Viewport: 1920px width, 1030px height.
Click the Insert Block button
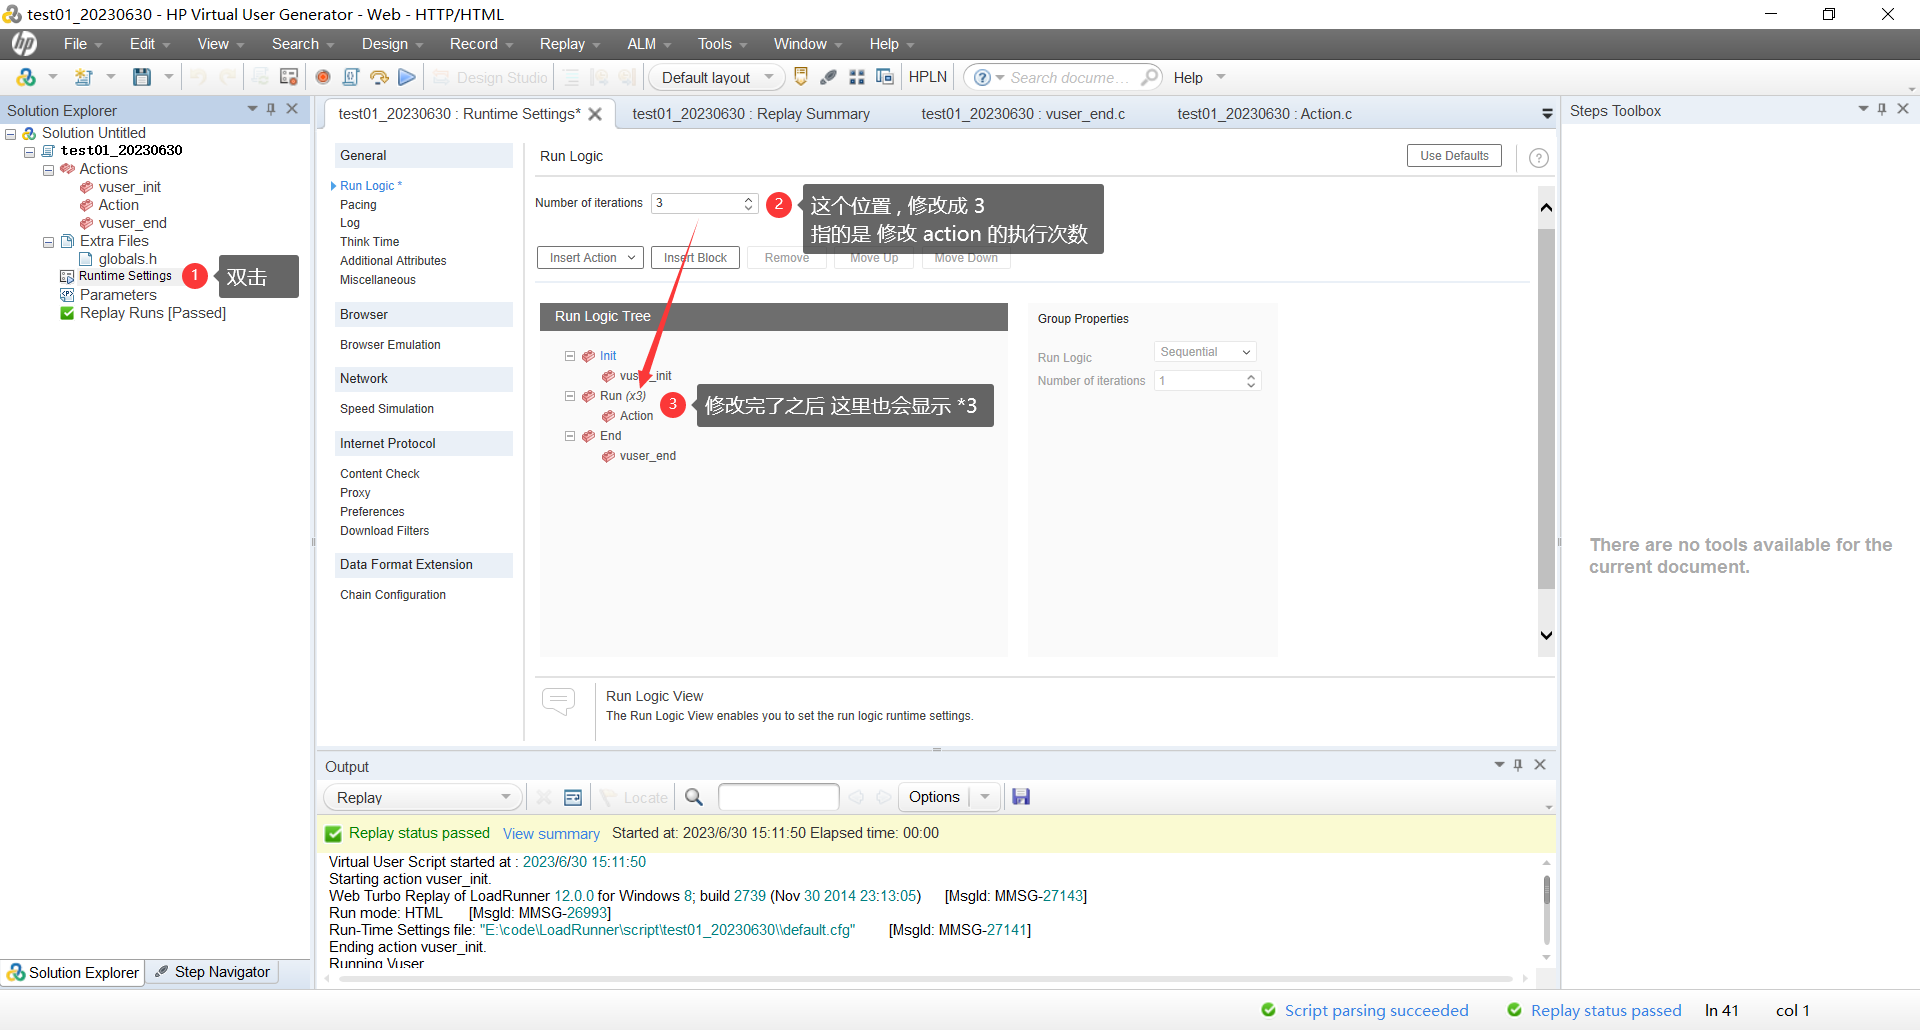click(x=695, y=258)
